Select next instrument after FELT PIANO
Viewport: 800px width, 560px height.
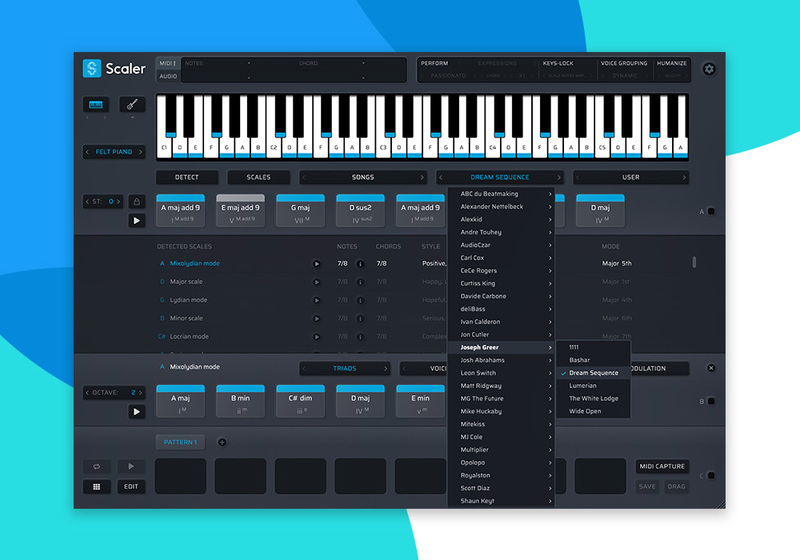coord(140,152)
